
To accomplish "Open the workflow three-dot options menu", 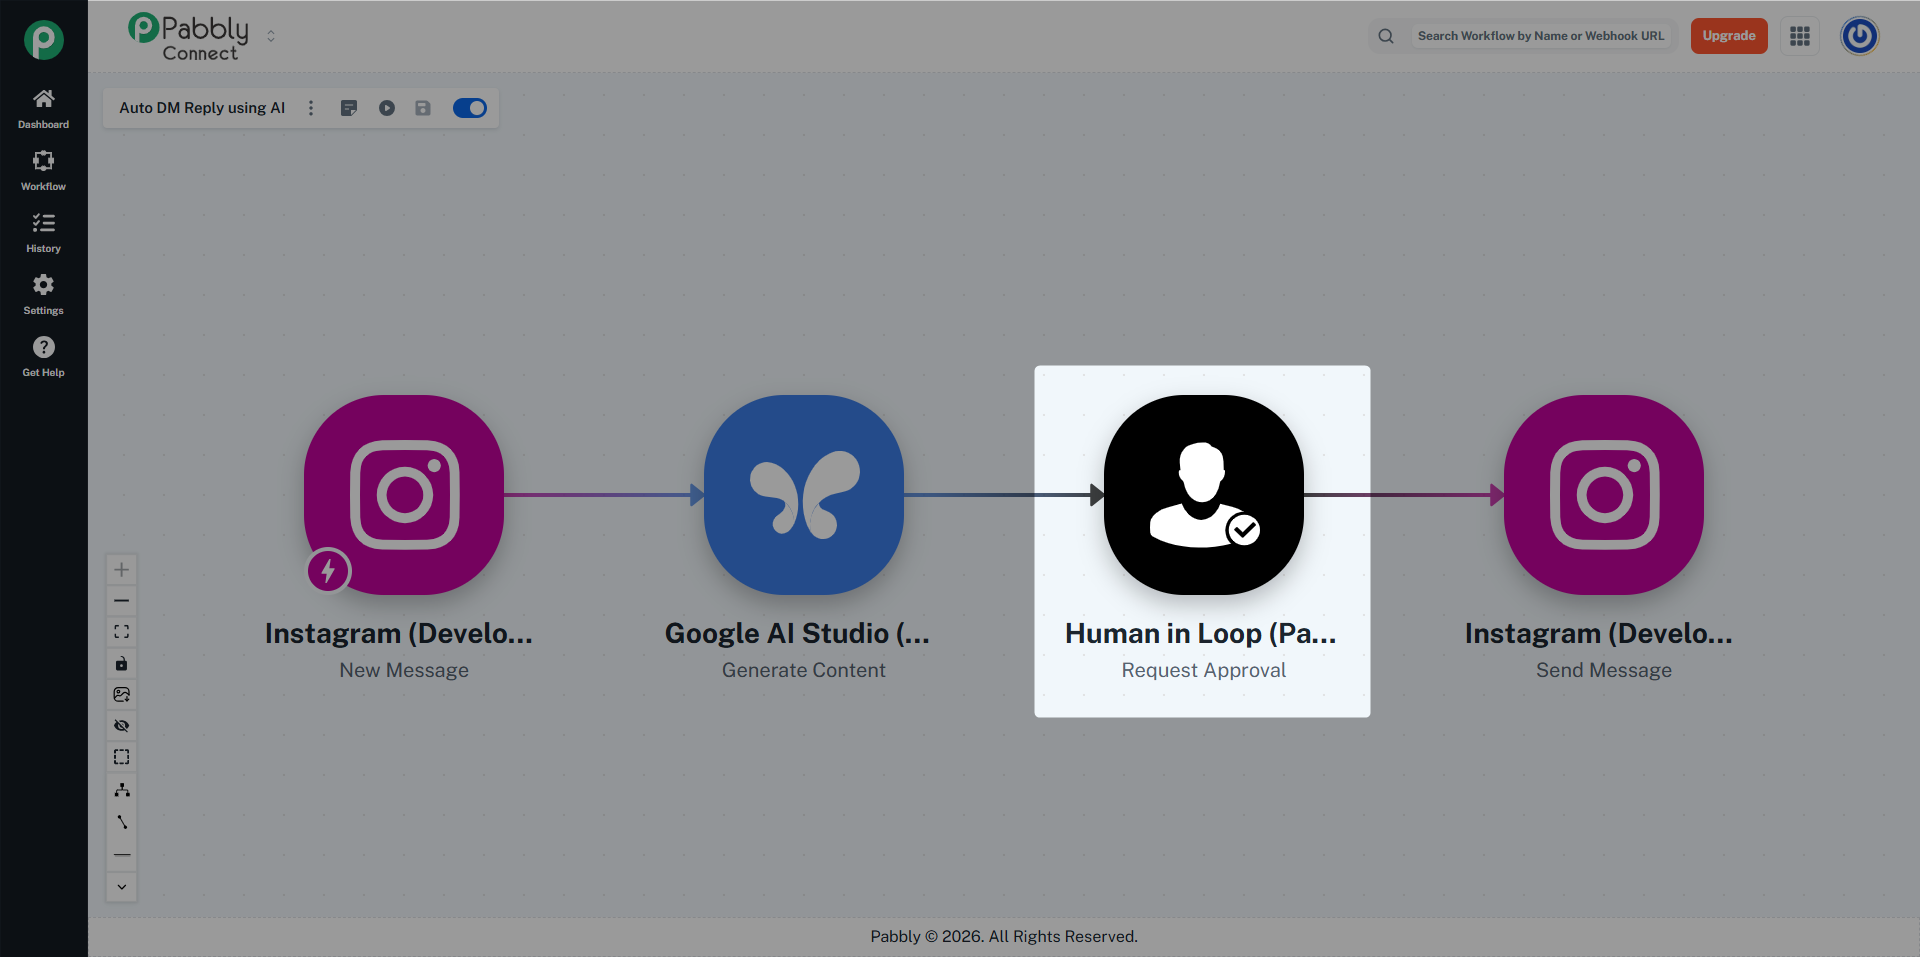I will [311, 108].
